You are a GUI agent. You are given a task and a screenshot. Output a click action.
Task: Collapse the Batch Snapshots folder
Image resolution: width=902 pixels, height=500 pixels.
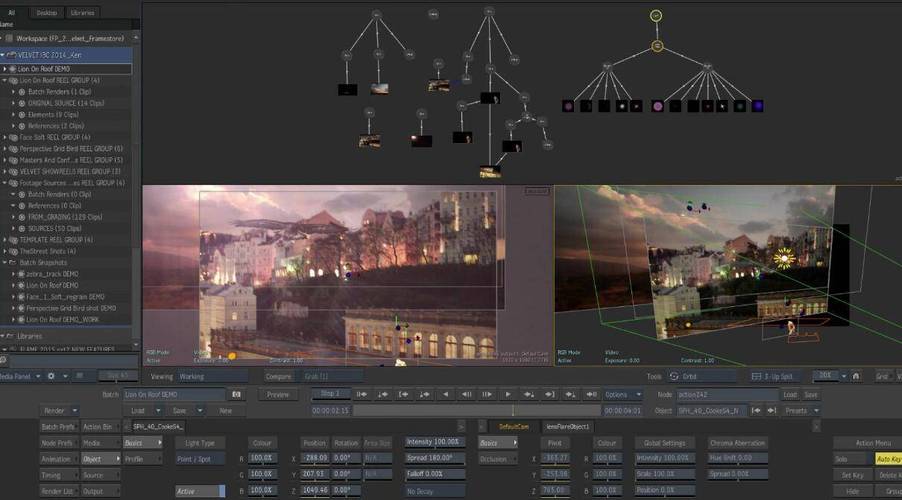click(5, 262)
